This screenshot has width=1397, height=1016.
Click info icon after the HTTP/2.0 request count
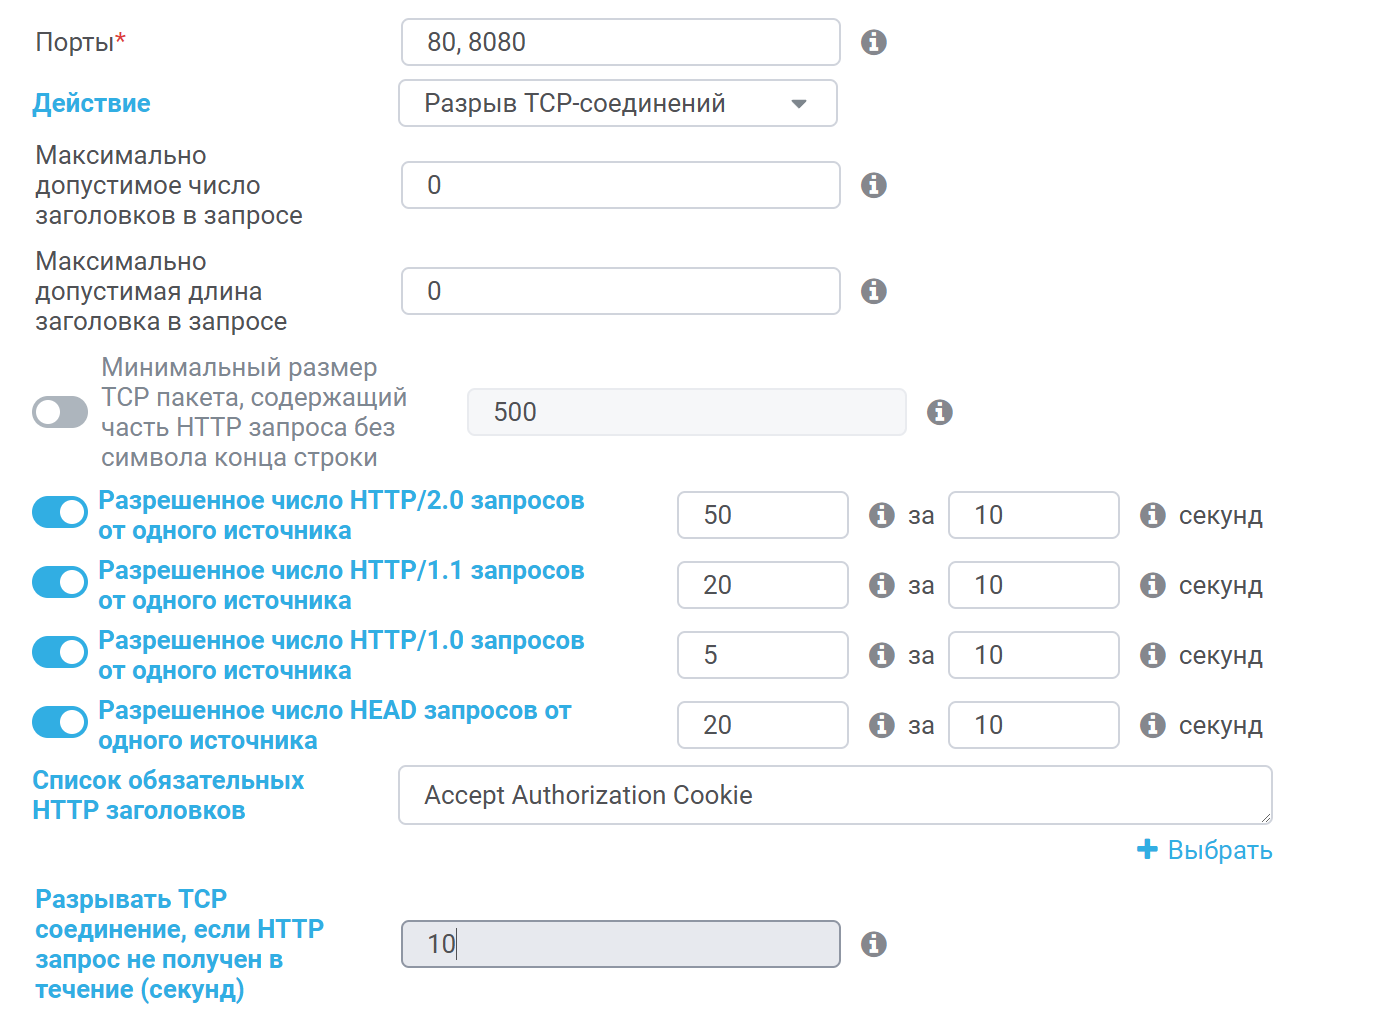point(881,515)
